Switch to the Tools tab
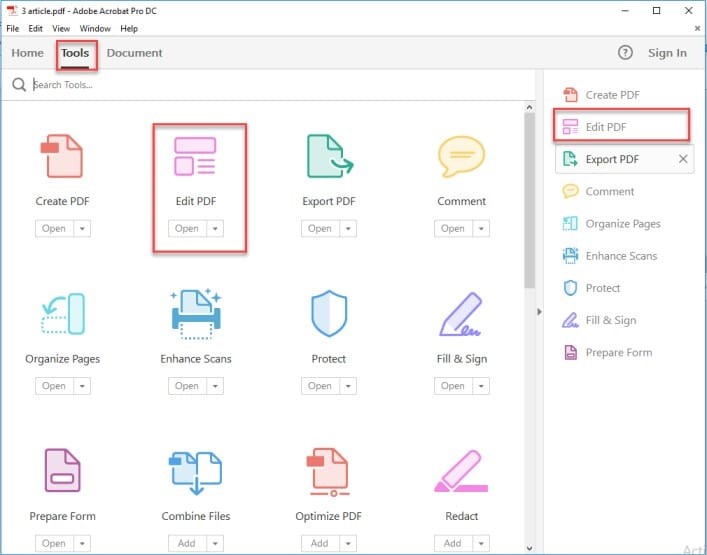Image resolution: width=707 pixels, height=555 pixels. pyautogui.click(x=75, y=54)
